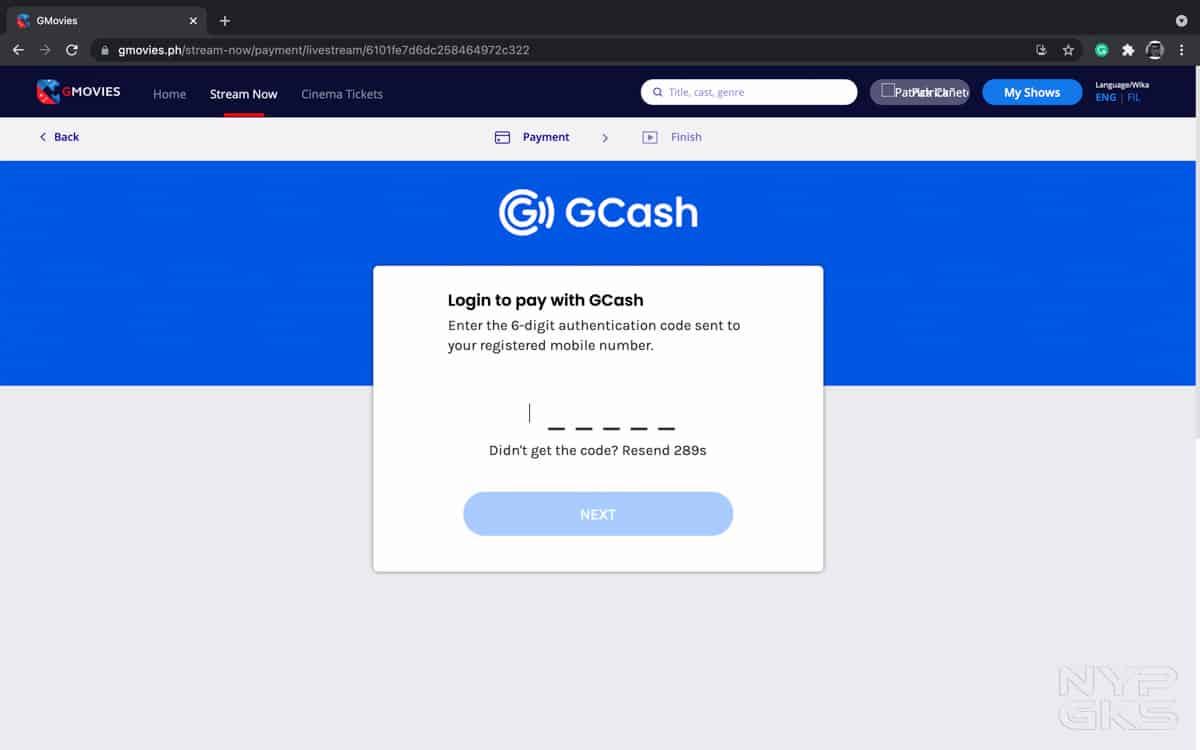
Task: Close the GMovies browser tab
Action: pos(193,20)
